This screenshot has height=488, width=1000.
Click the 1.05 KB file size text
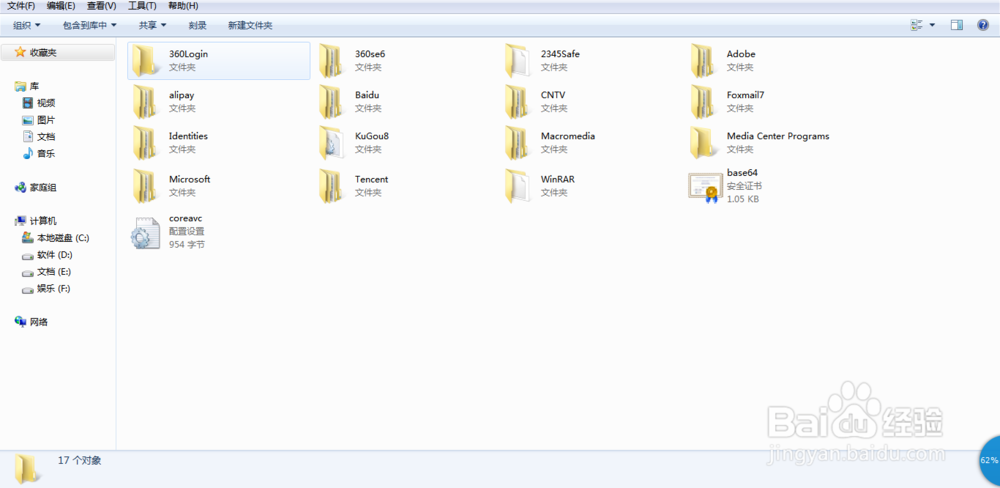pyautogui.click(x=743, y=199)
